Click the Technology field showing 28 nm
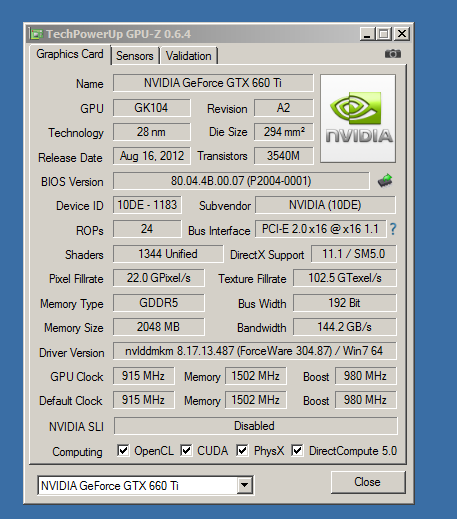 [x=152, y=132]
